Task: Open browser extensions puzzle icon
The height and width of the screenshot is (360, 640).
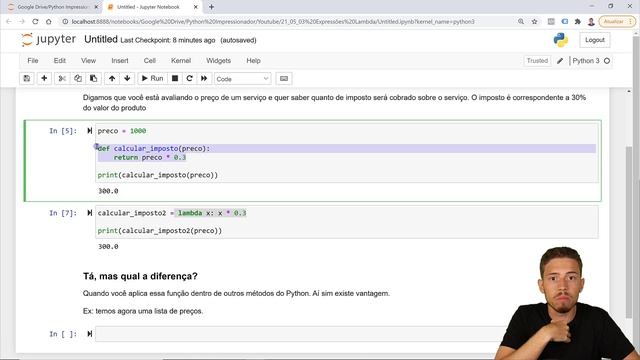Action: click(578, 21)
